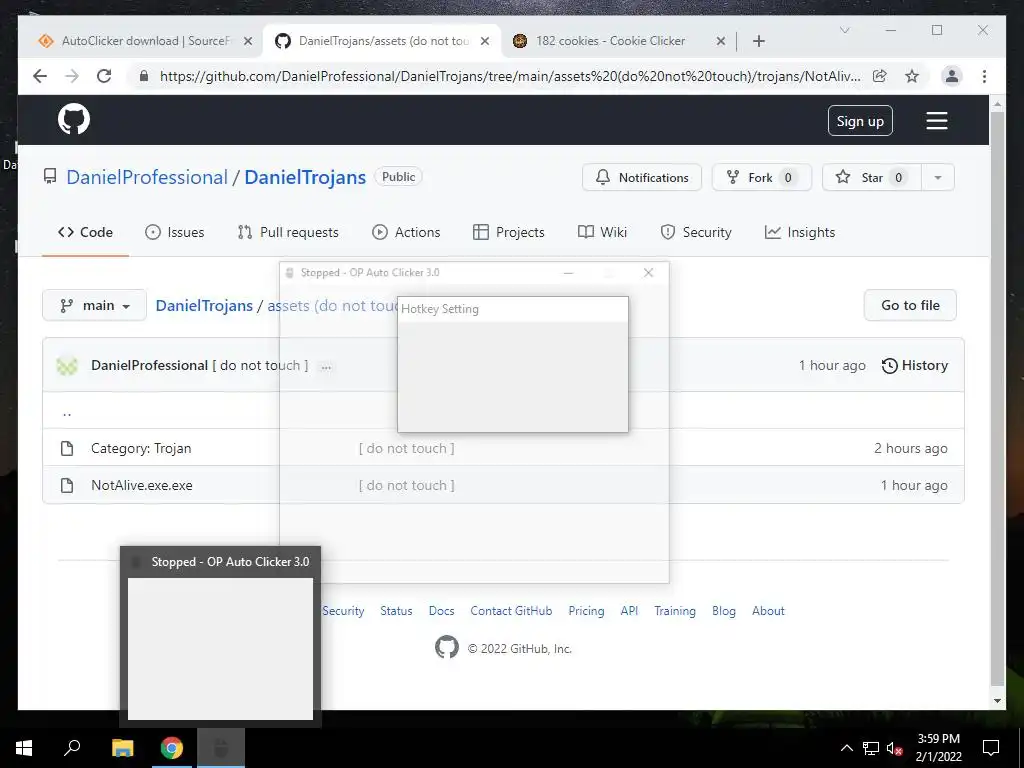Open the API footer link
Screen dimensions: 1024x768
pyautogui.click(x=629, y=611)
